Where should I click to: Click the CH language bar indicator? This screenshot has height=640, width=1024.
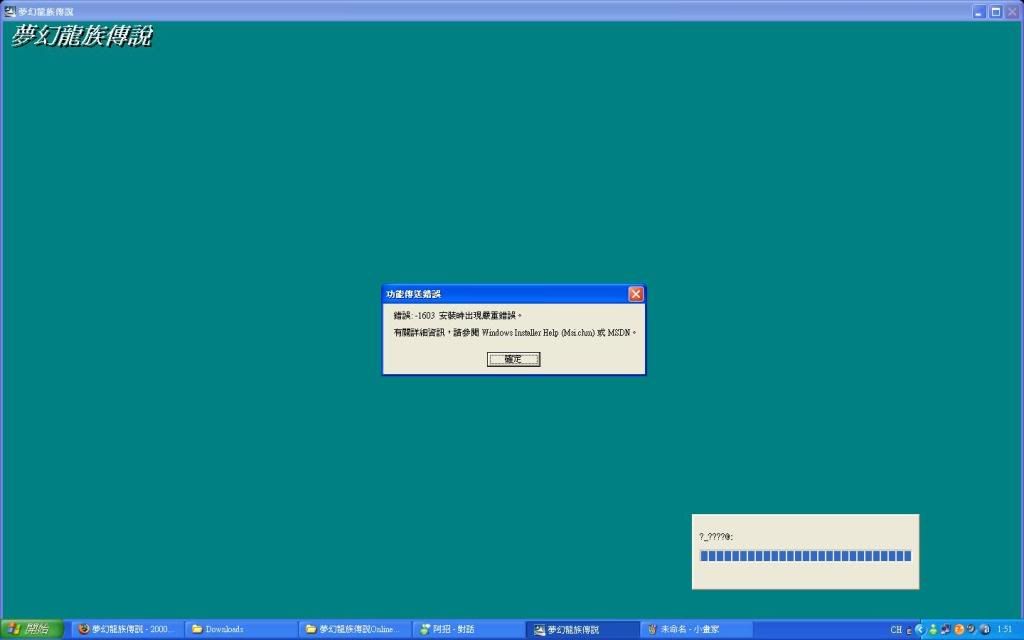coord(896,630)
